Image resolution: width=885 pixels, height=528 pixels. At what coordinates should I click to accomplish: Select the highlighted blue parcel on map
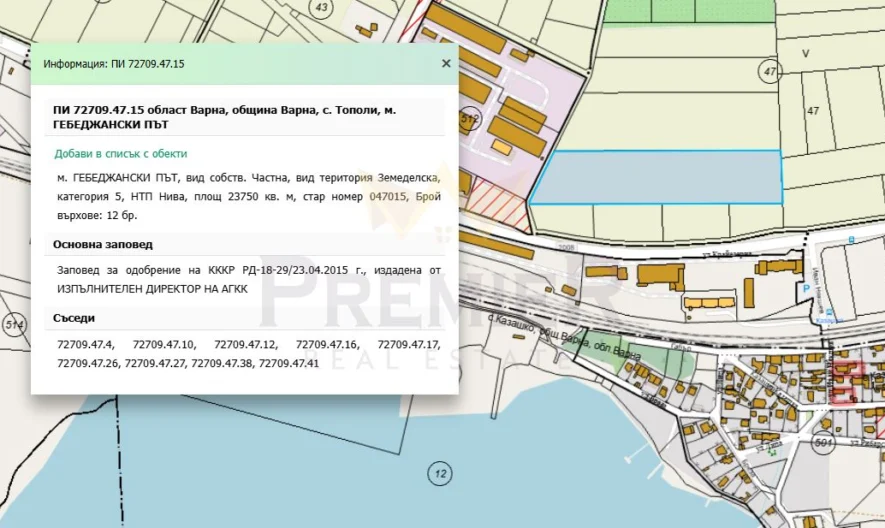655,177
